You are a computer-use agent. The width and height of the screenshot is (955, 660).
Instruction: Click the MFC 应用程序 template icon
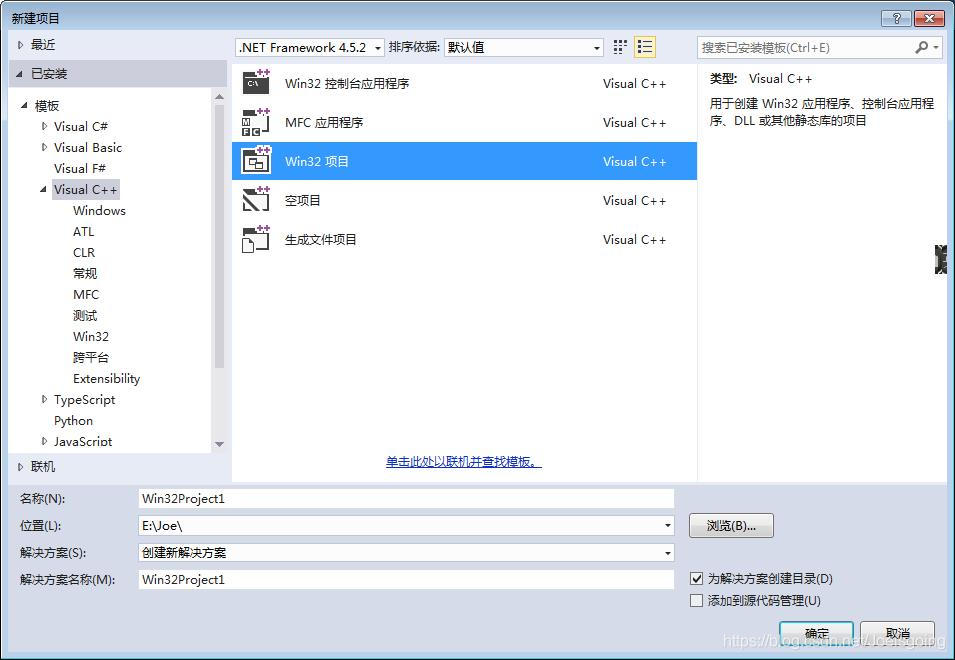(256, 122)
